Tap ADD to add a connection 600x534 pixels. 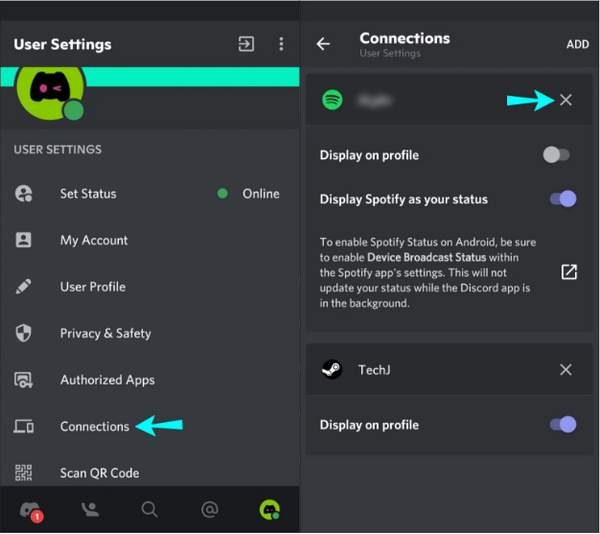click(x=577, y=44)
